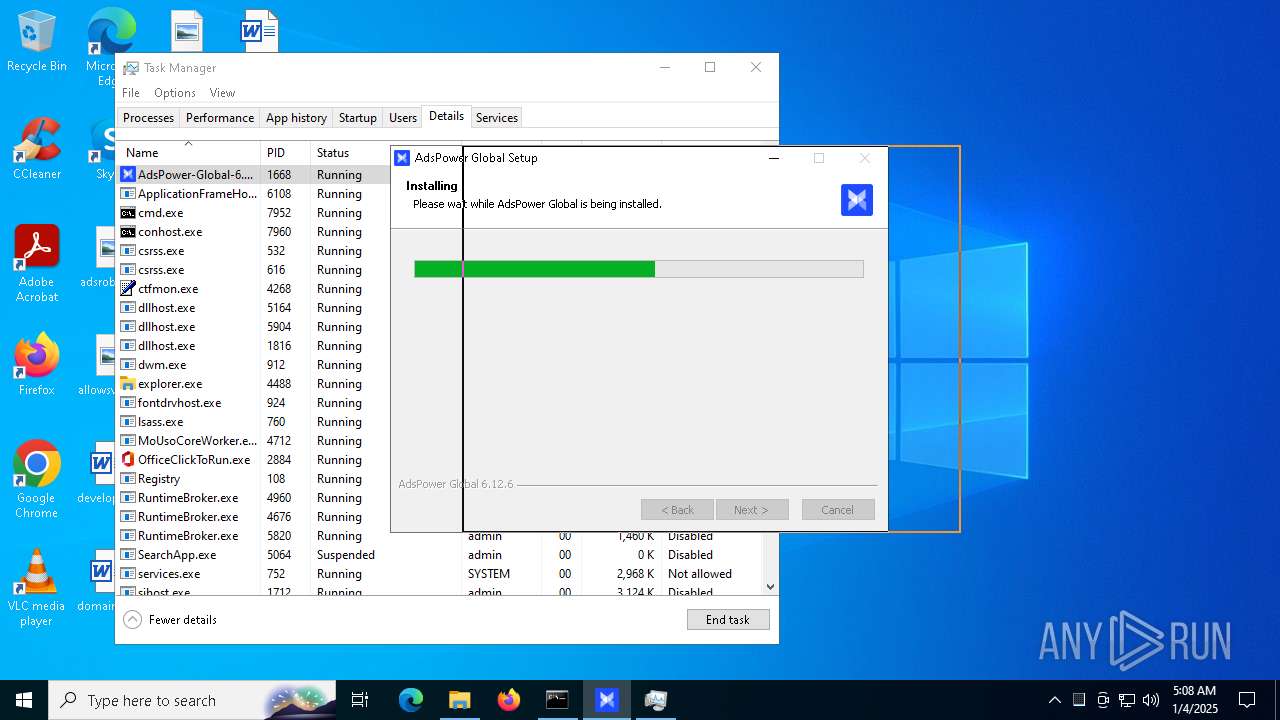Click the installation progress bar
Screen dimensions: 1280x720
click(639, 269)
